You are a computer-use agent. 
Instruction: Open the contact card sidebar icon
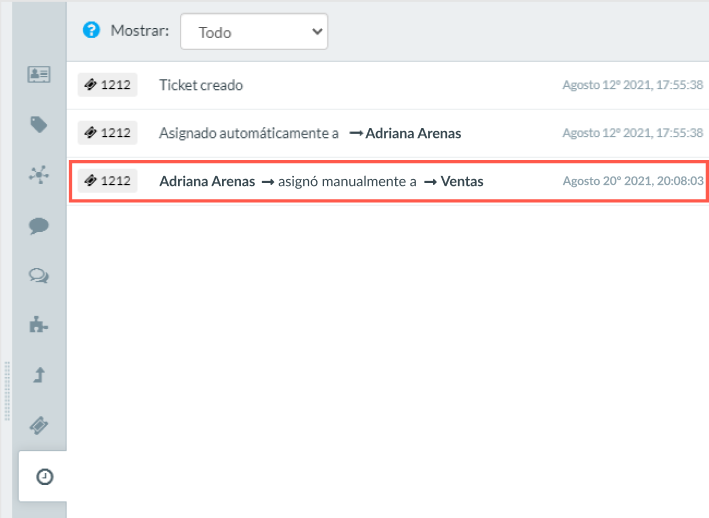[39, 74]
